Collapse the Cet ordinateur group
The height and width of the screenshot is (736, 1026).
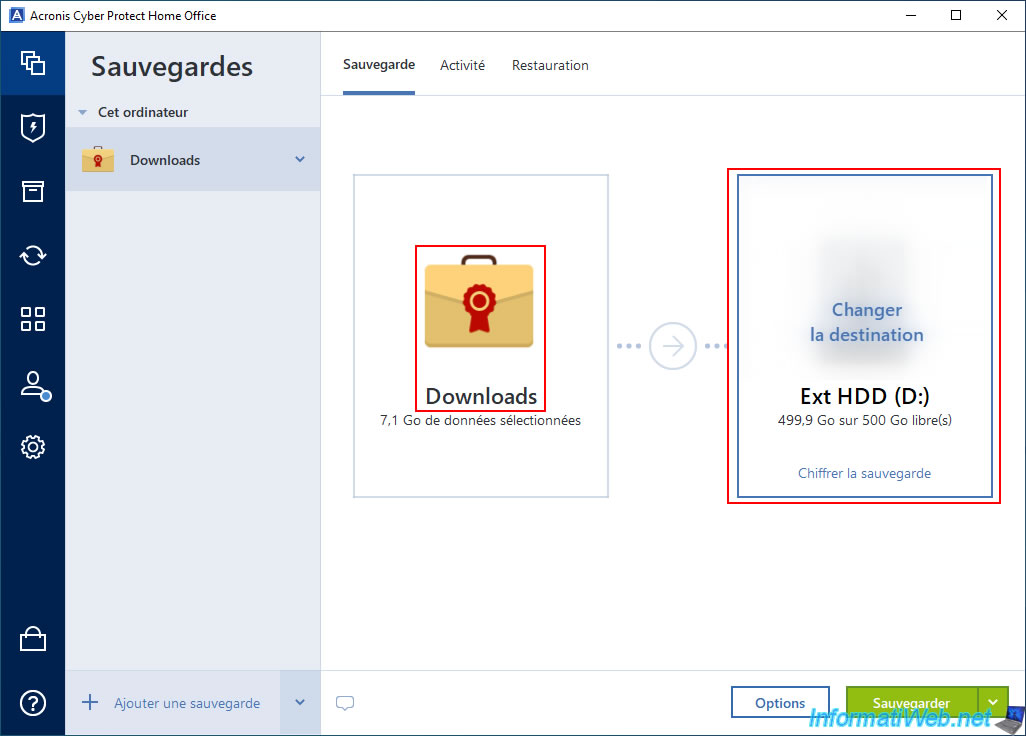82,113
